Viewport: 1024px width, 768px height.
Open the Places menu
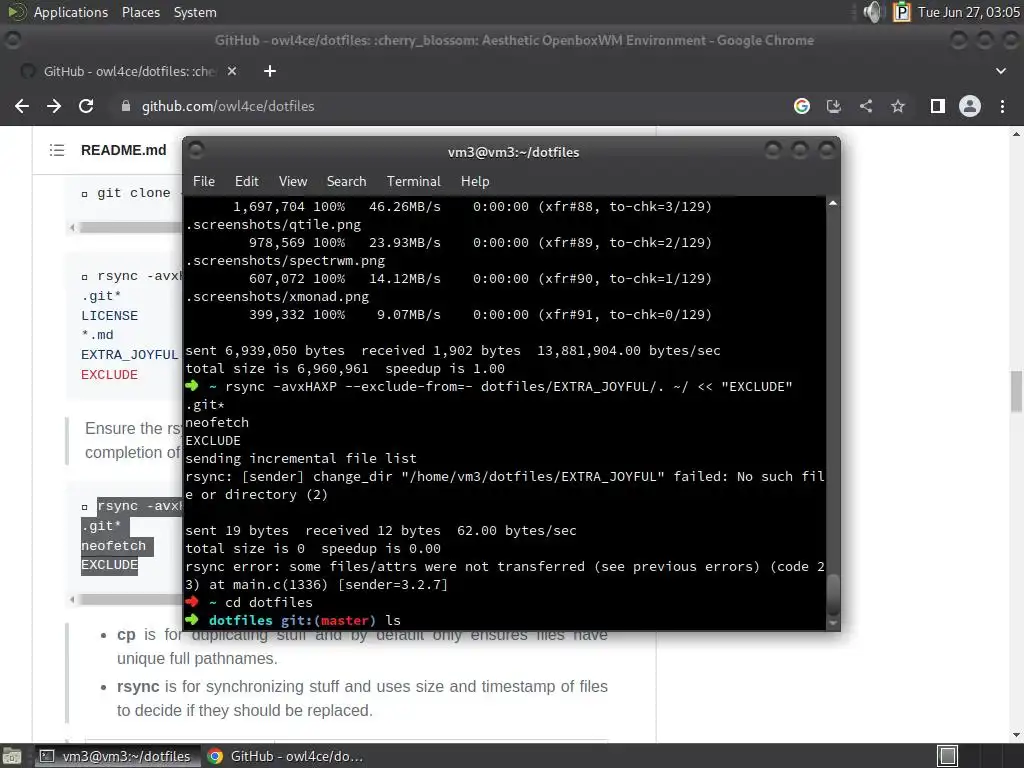pos(140,12)
